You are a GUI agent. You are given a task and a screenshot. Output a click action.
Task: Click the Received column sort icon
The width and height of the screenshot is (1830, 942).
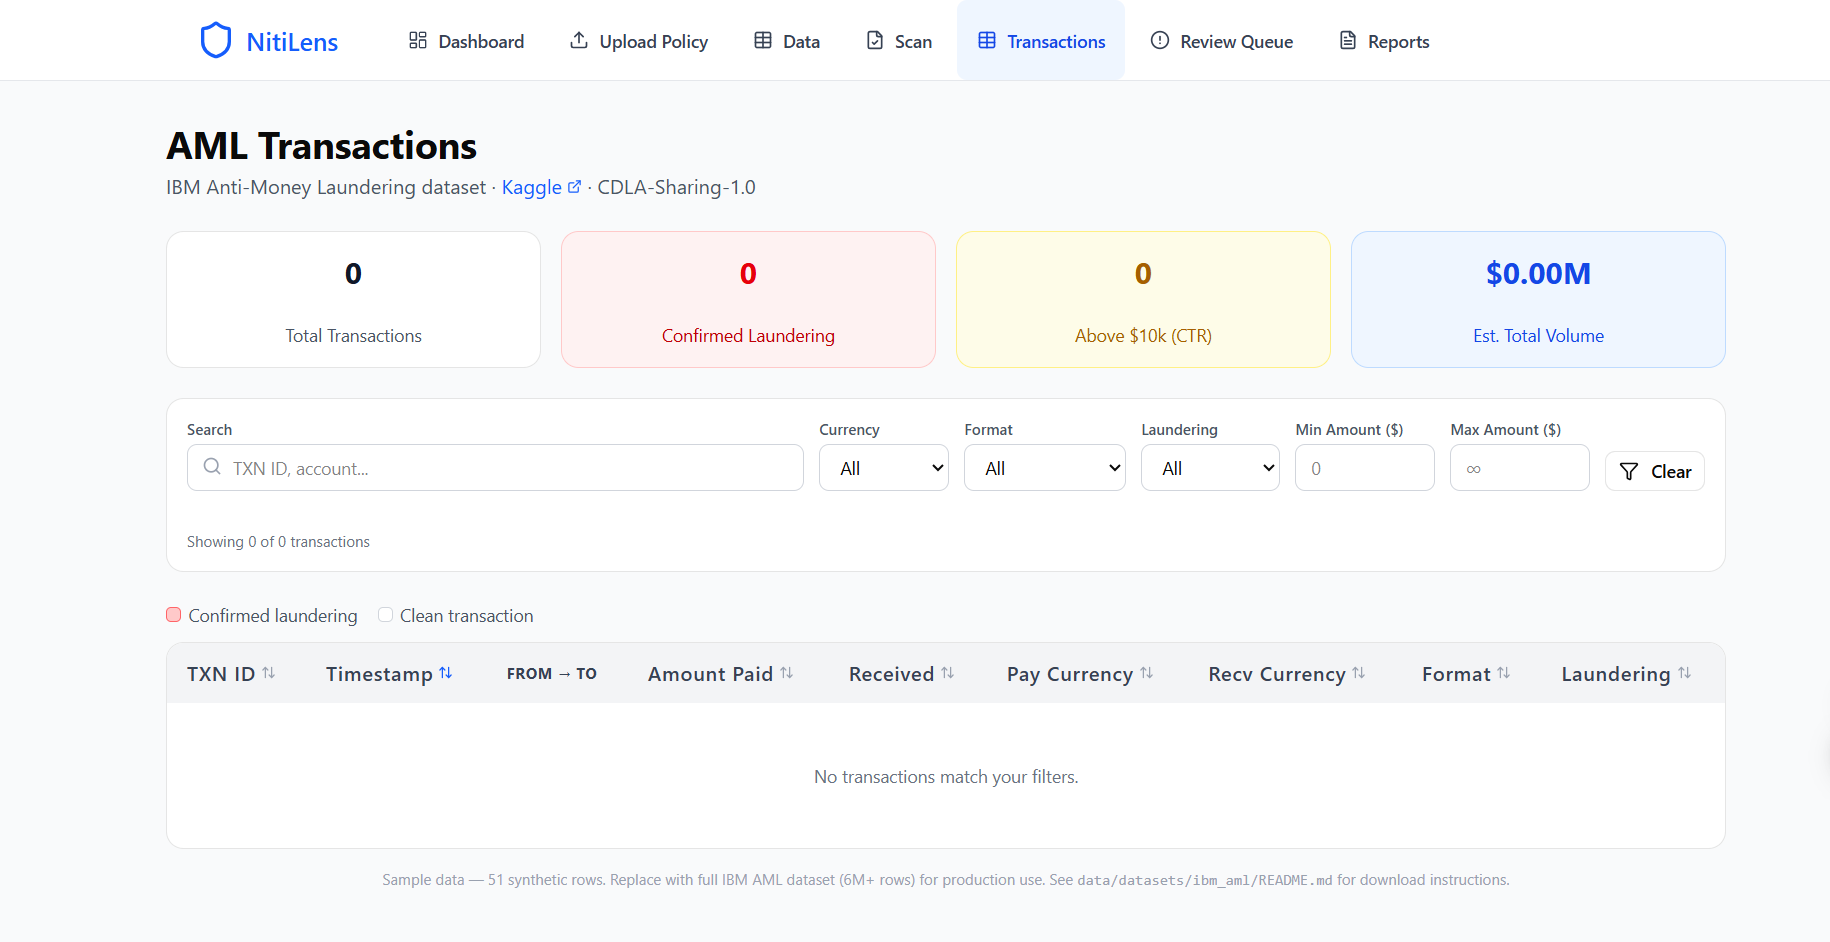tap(948, 673)
